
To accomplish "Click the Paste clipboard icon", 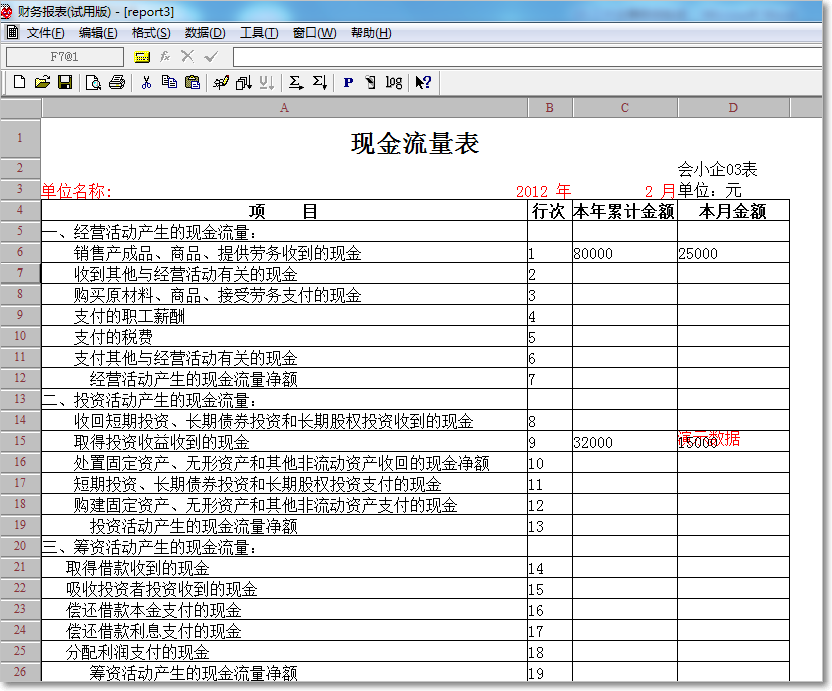I will [192, 82].
